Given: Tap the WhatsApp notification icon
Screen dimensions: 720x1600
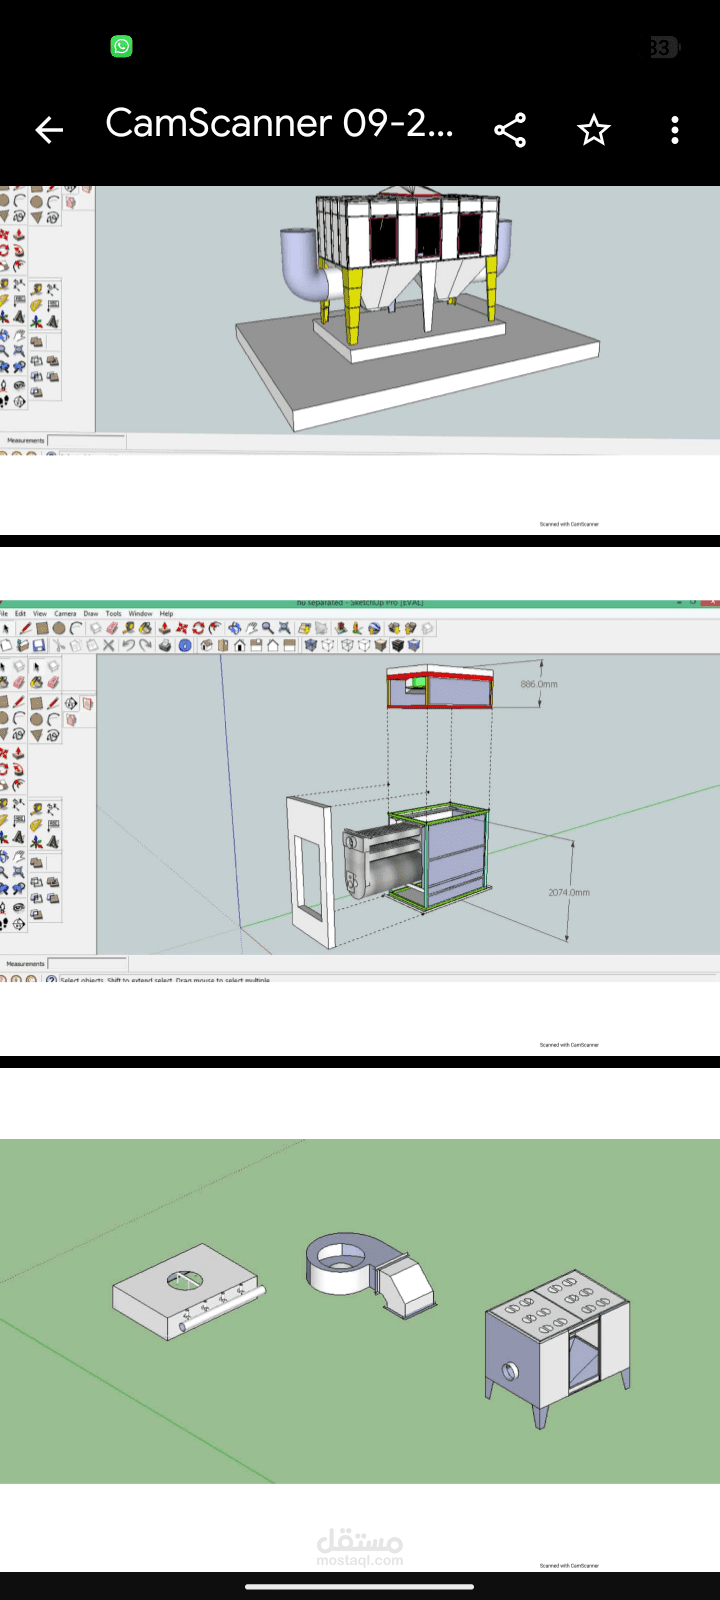Looking at the screenshot, I should [121, 46].
